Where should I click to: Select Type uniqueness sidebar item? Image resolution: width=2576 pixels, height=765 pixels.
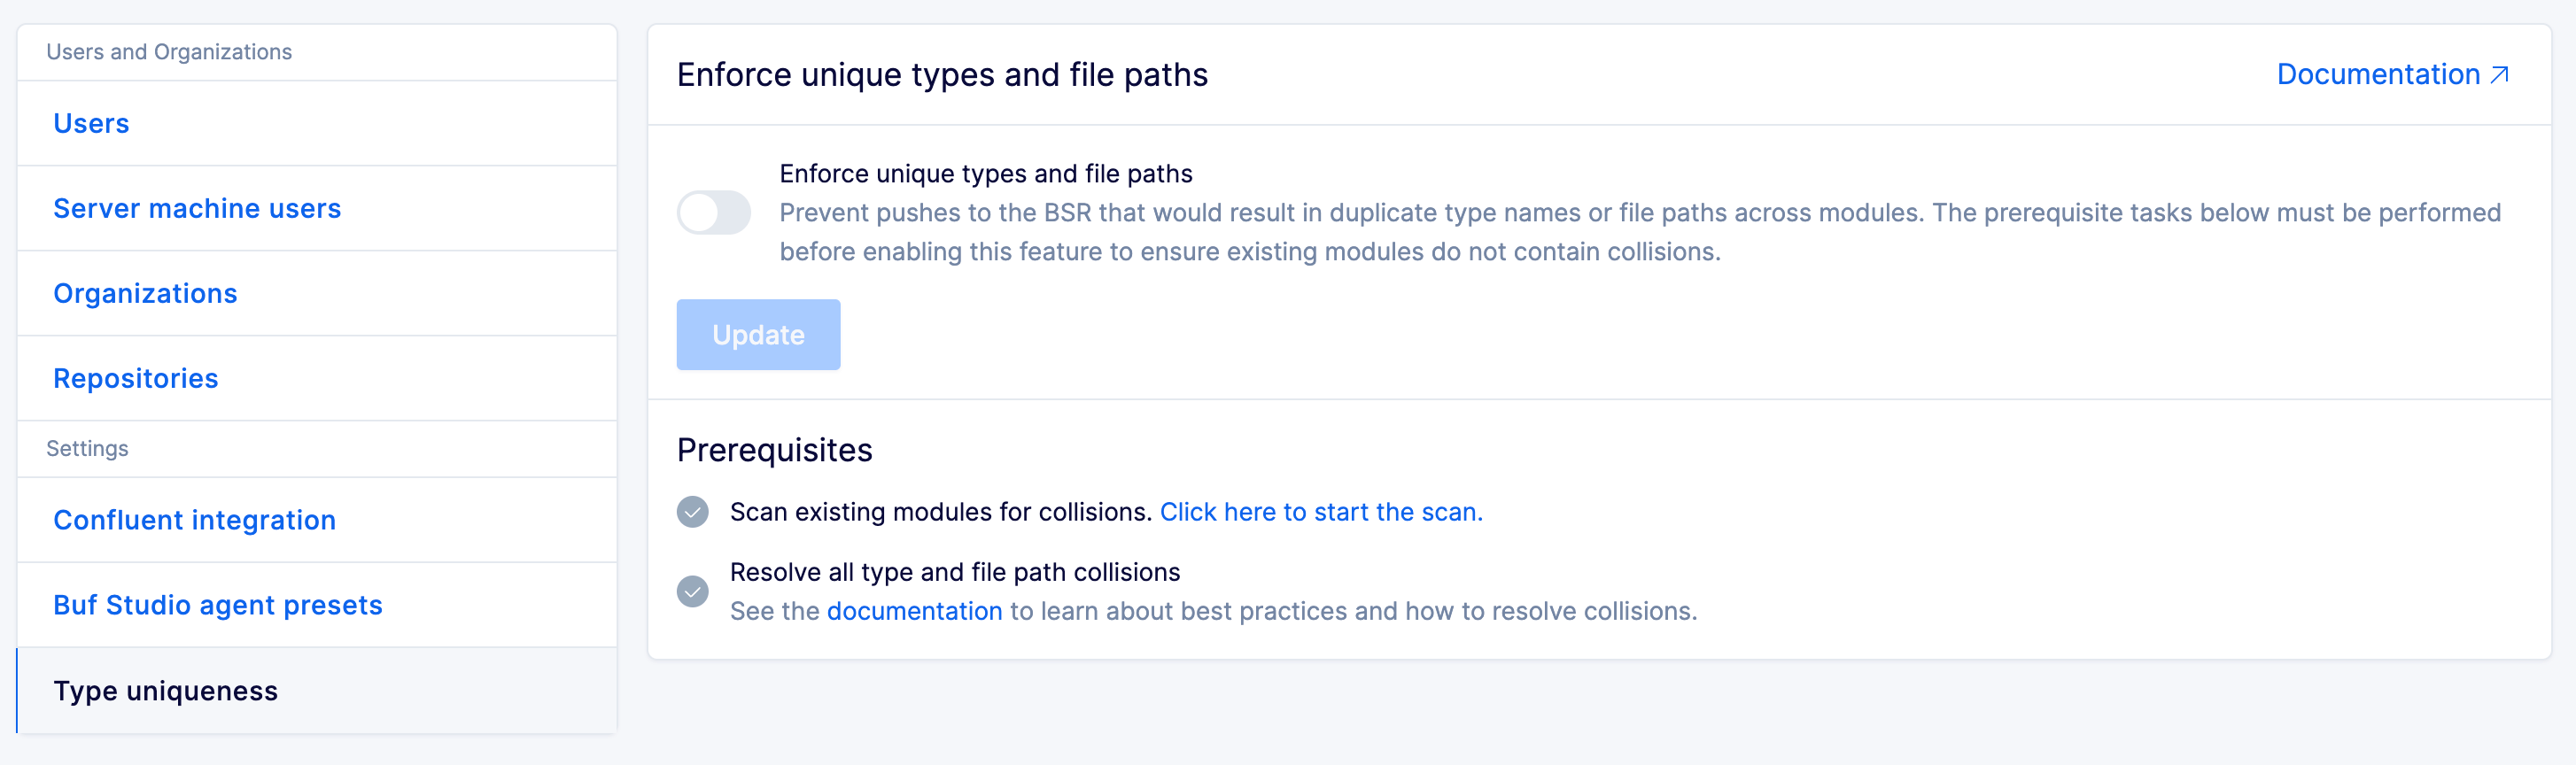tap(317, 691)
